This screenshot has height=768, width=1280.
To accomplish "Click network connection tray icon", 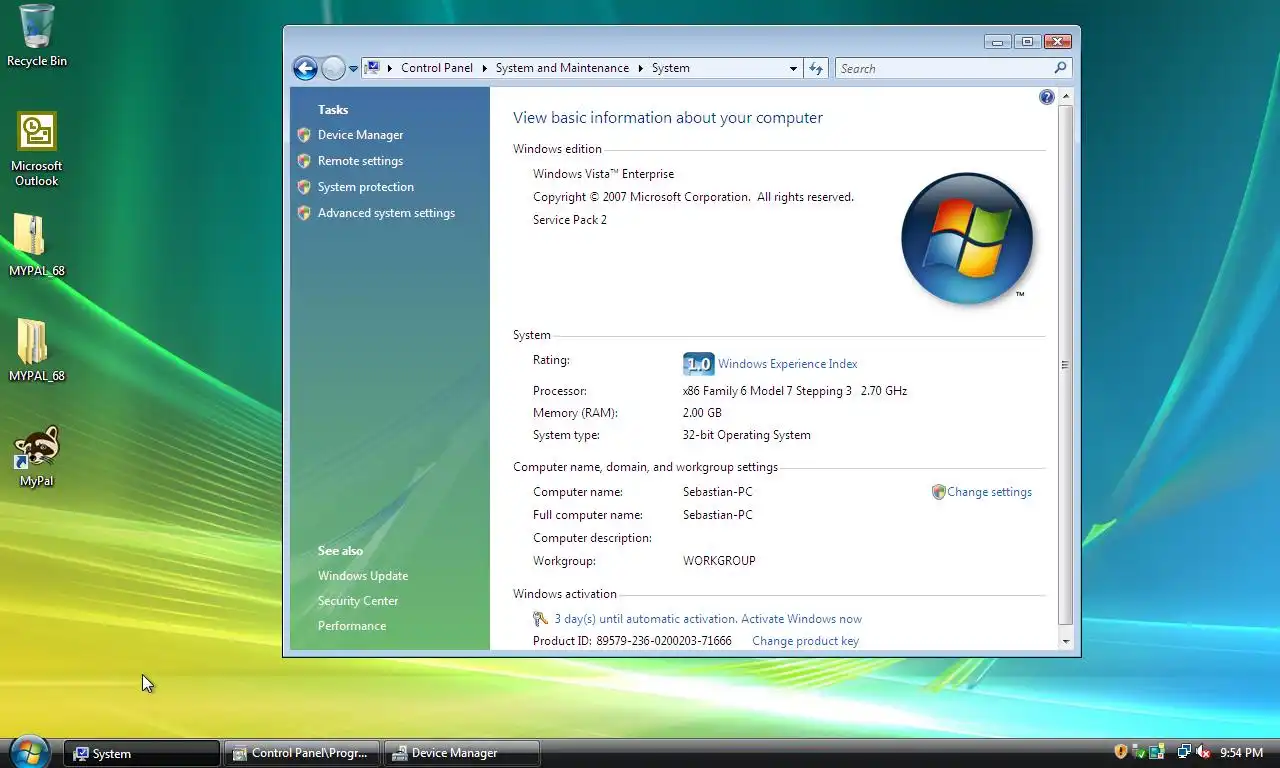I will [x=1184, y=752].
